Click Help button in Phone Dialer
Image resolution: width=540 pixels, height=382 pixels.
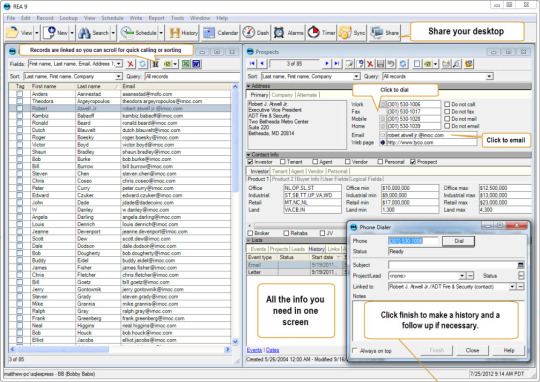coord(509,350)
